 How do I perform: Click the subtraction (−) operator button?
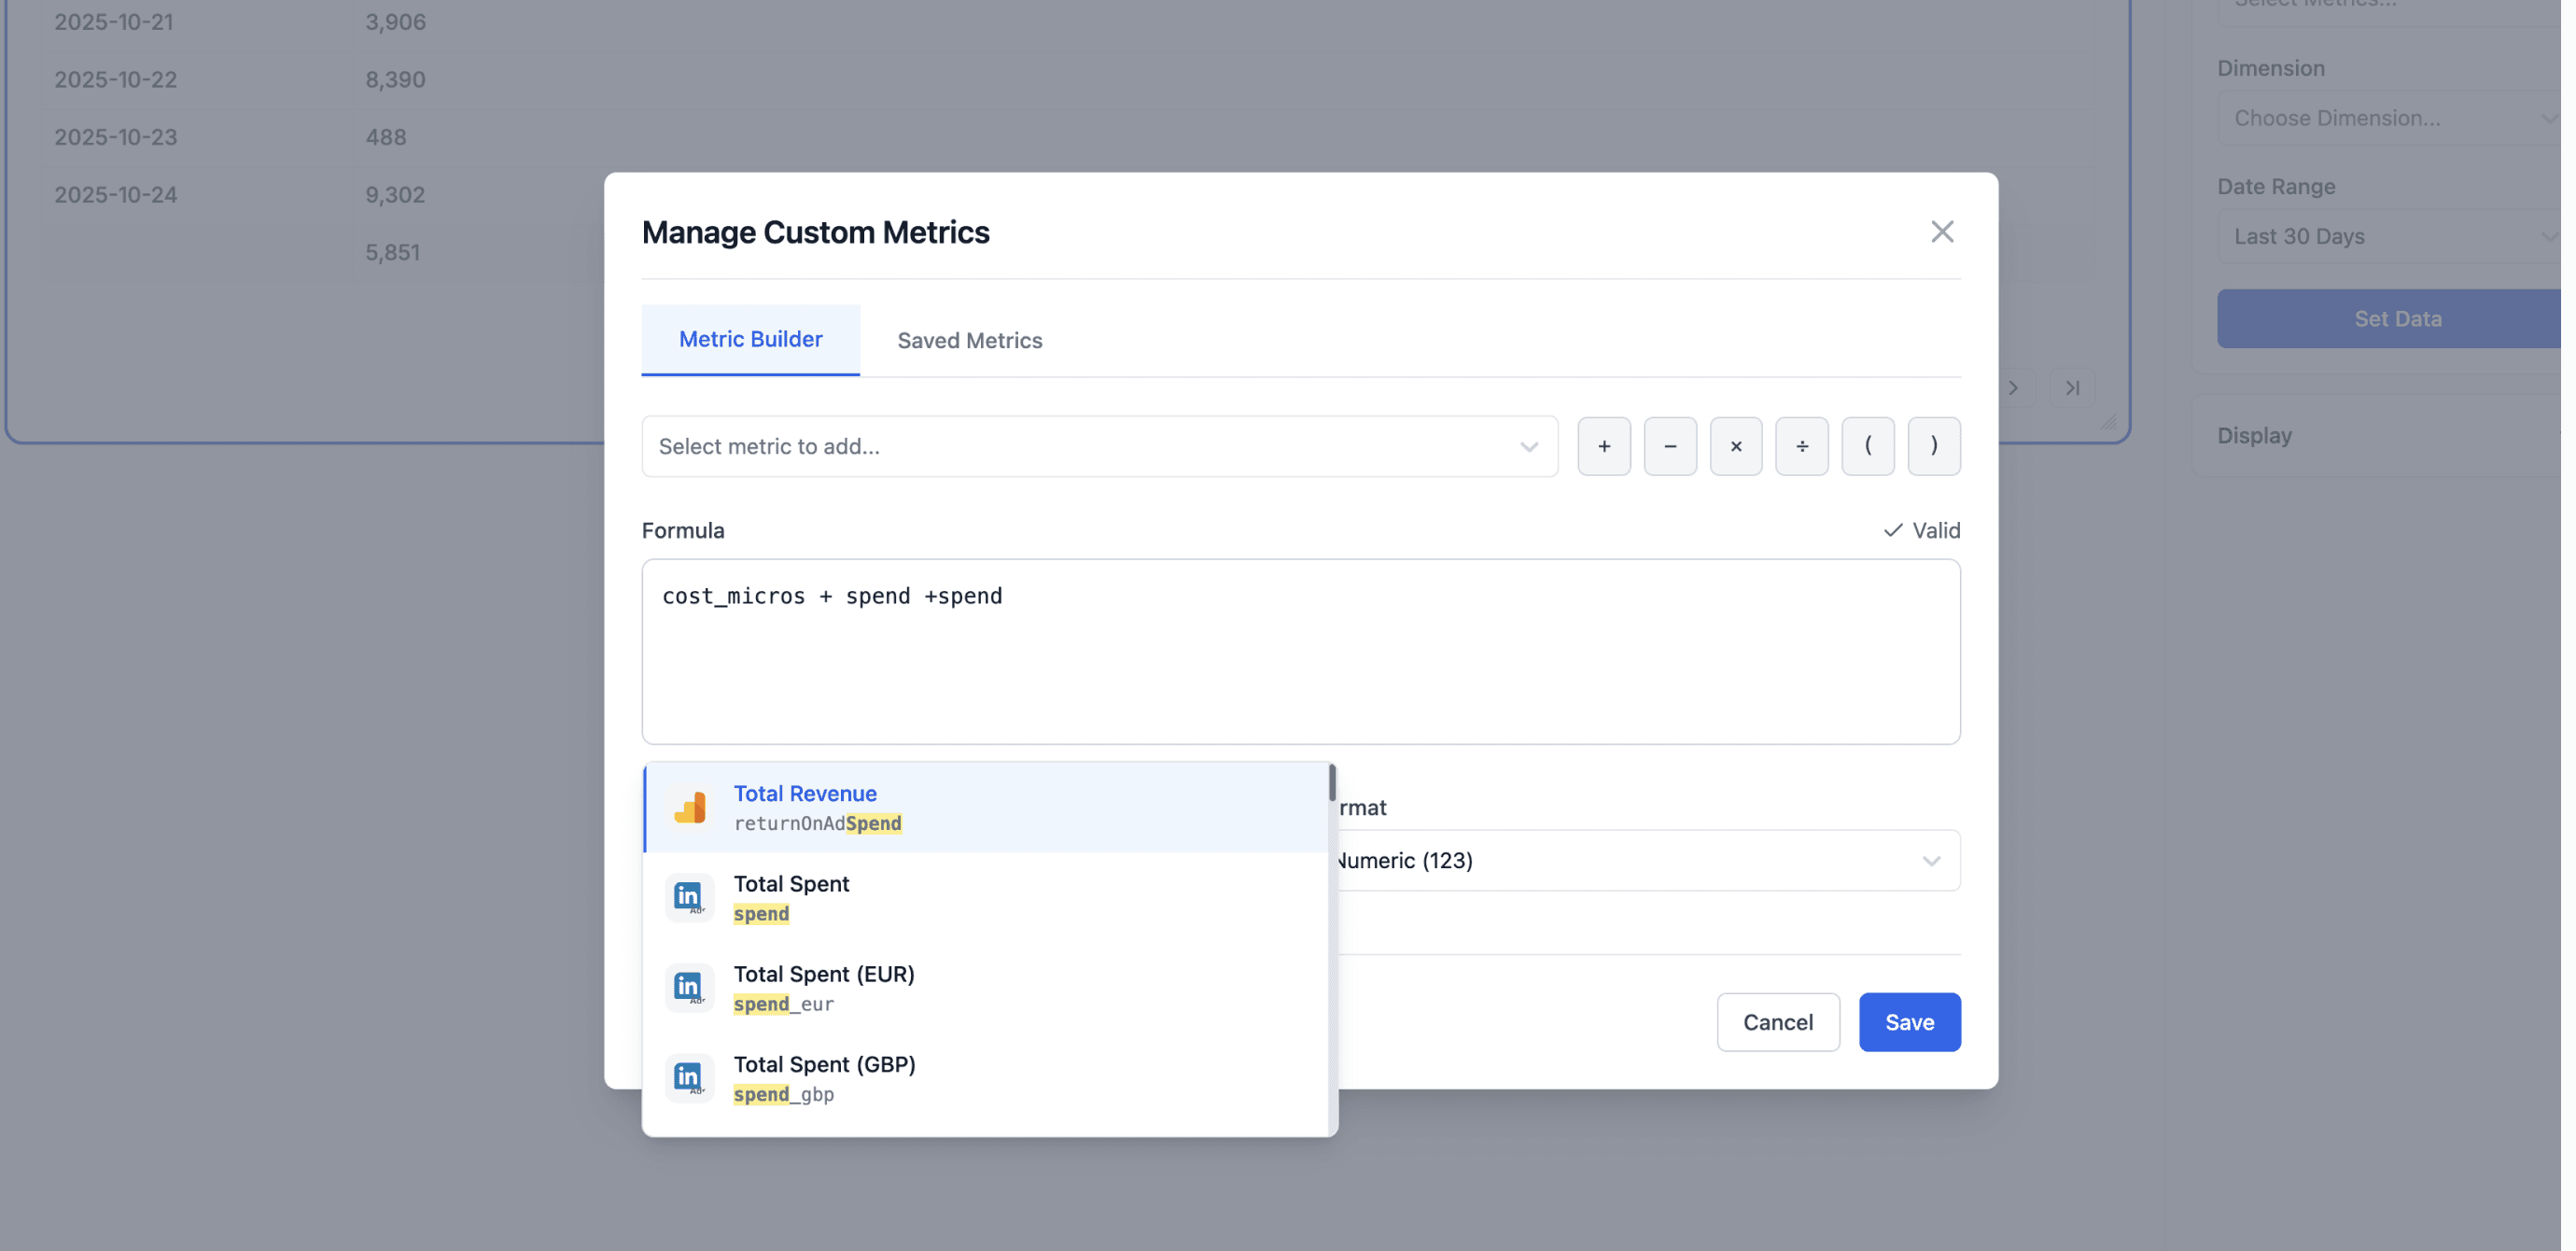1669,446
